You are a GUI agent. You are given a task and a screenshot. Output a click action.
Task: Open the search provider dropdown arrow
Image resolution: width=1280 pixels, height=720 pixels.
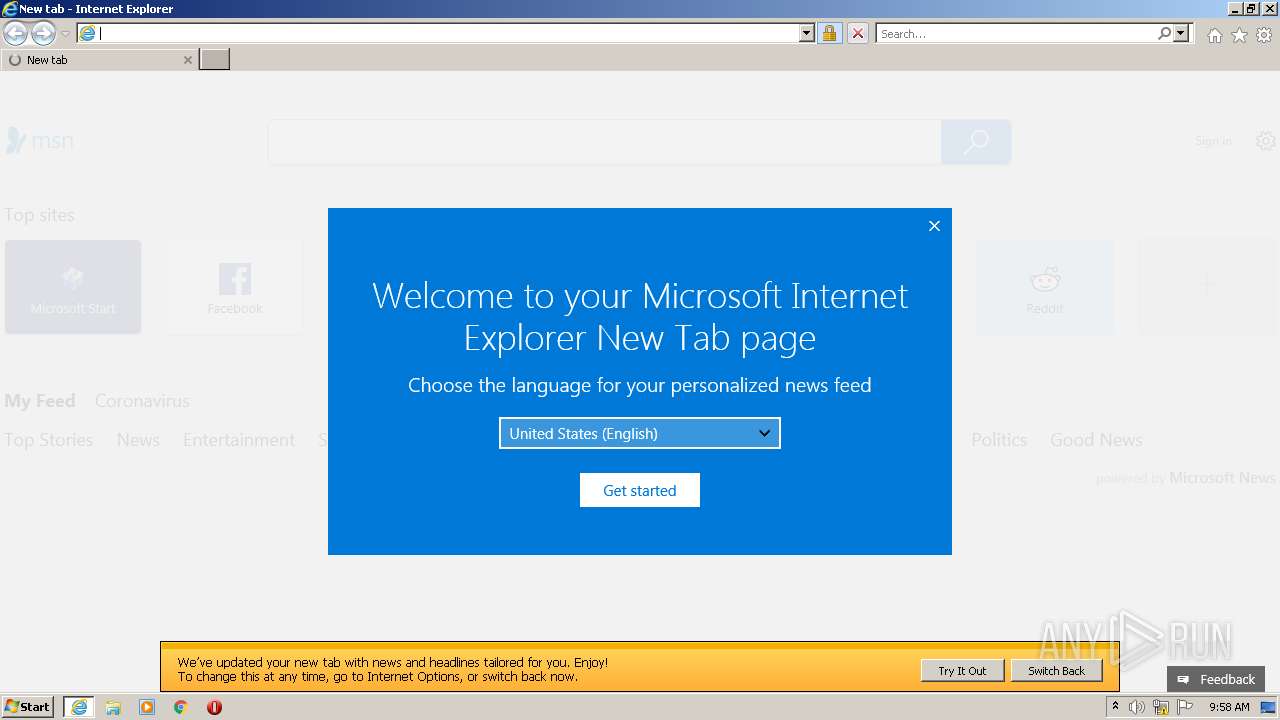[1181, 33]
